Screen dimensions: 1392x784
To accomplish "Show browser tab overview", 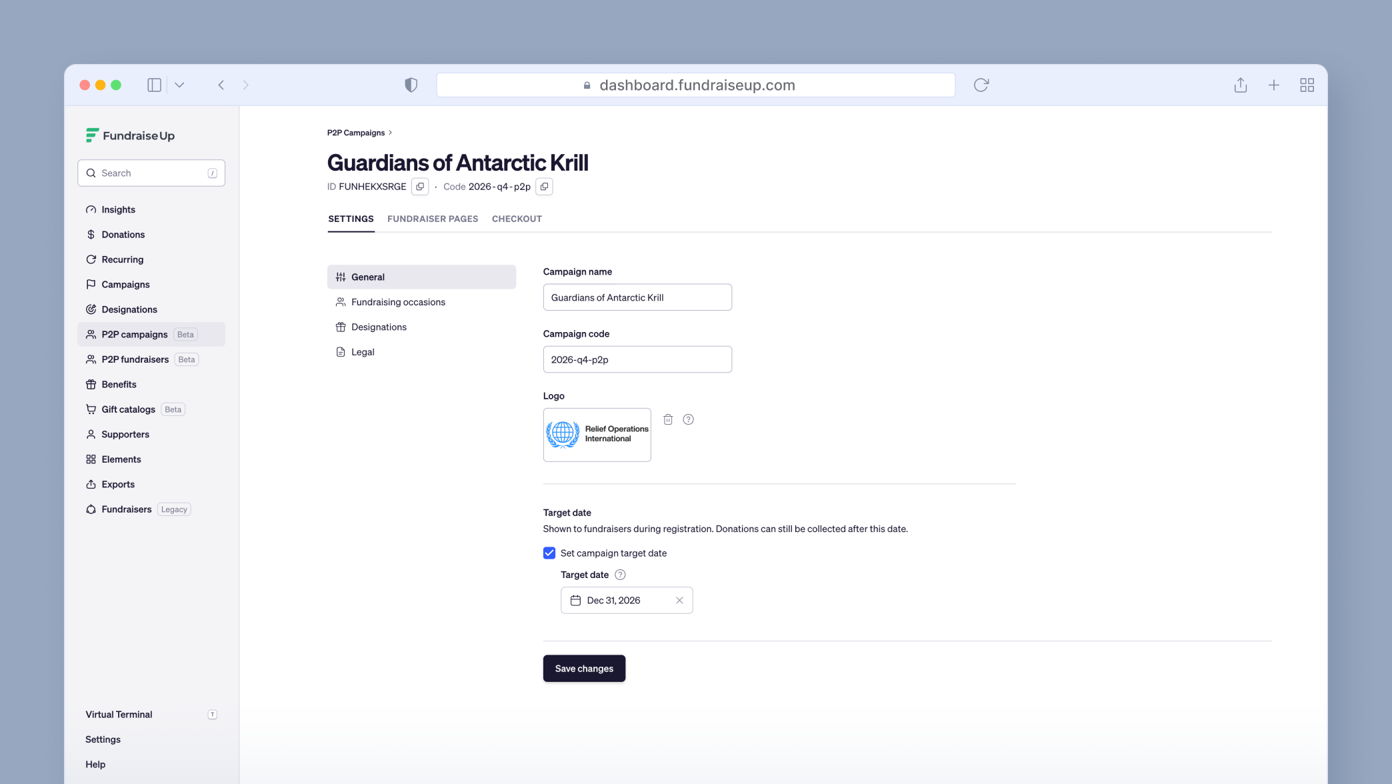I will pos(1307,85).
